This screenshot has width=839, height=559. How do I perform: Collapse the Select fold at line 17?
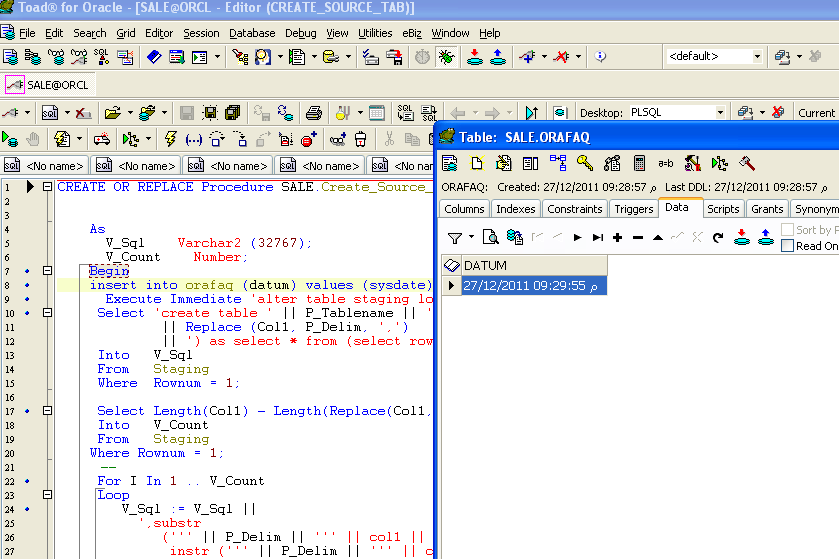click(x=47, y=411)
